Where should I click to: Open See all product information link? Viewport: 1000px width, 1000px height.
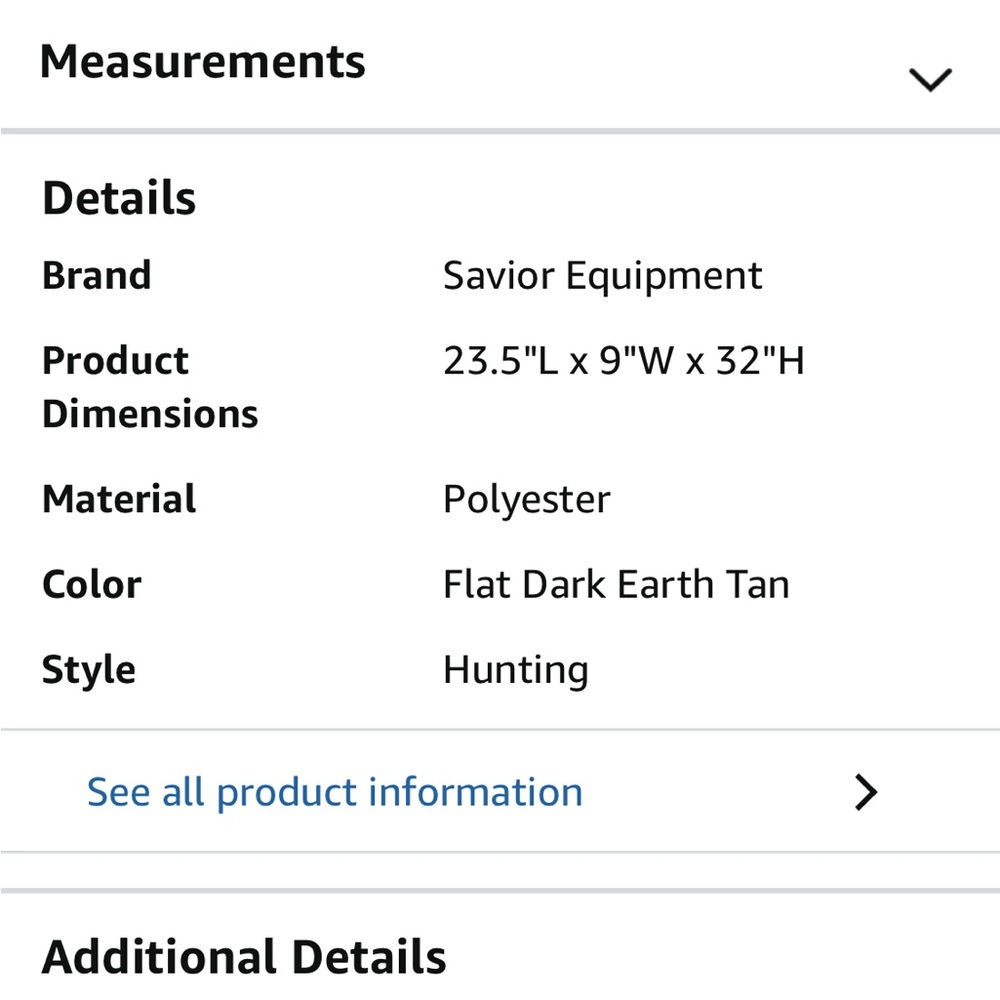coord(334,793)
